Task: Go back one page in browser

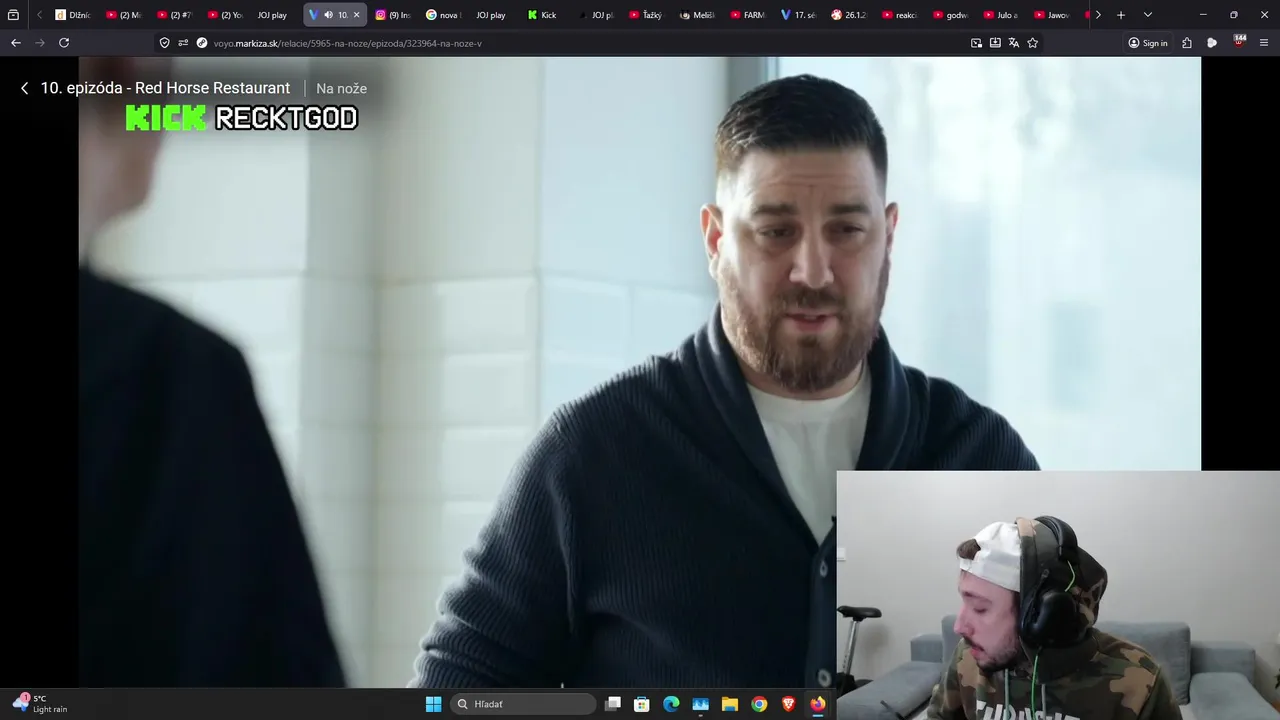Action: point(16,43)
